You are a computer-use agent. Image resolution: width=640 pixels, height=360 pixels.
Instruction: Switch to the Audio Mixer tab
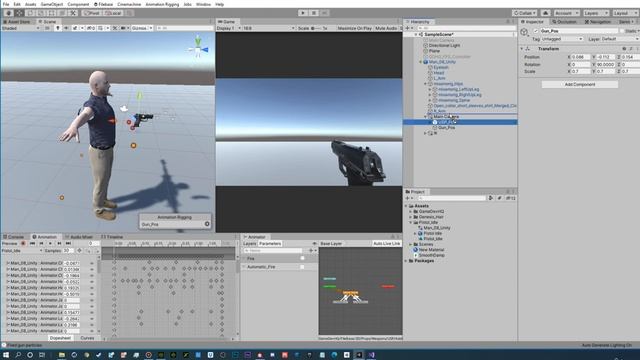[x=79, y=237]
